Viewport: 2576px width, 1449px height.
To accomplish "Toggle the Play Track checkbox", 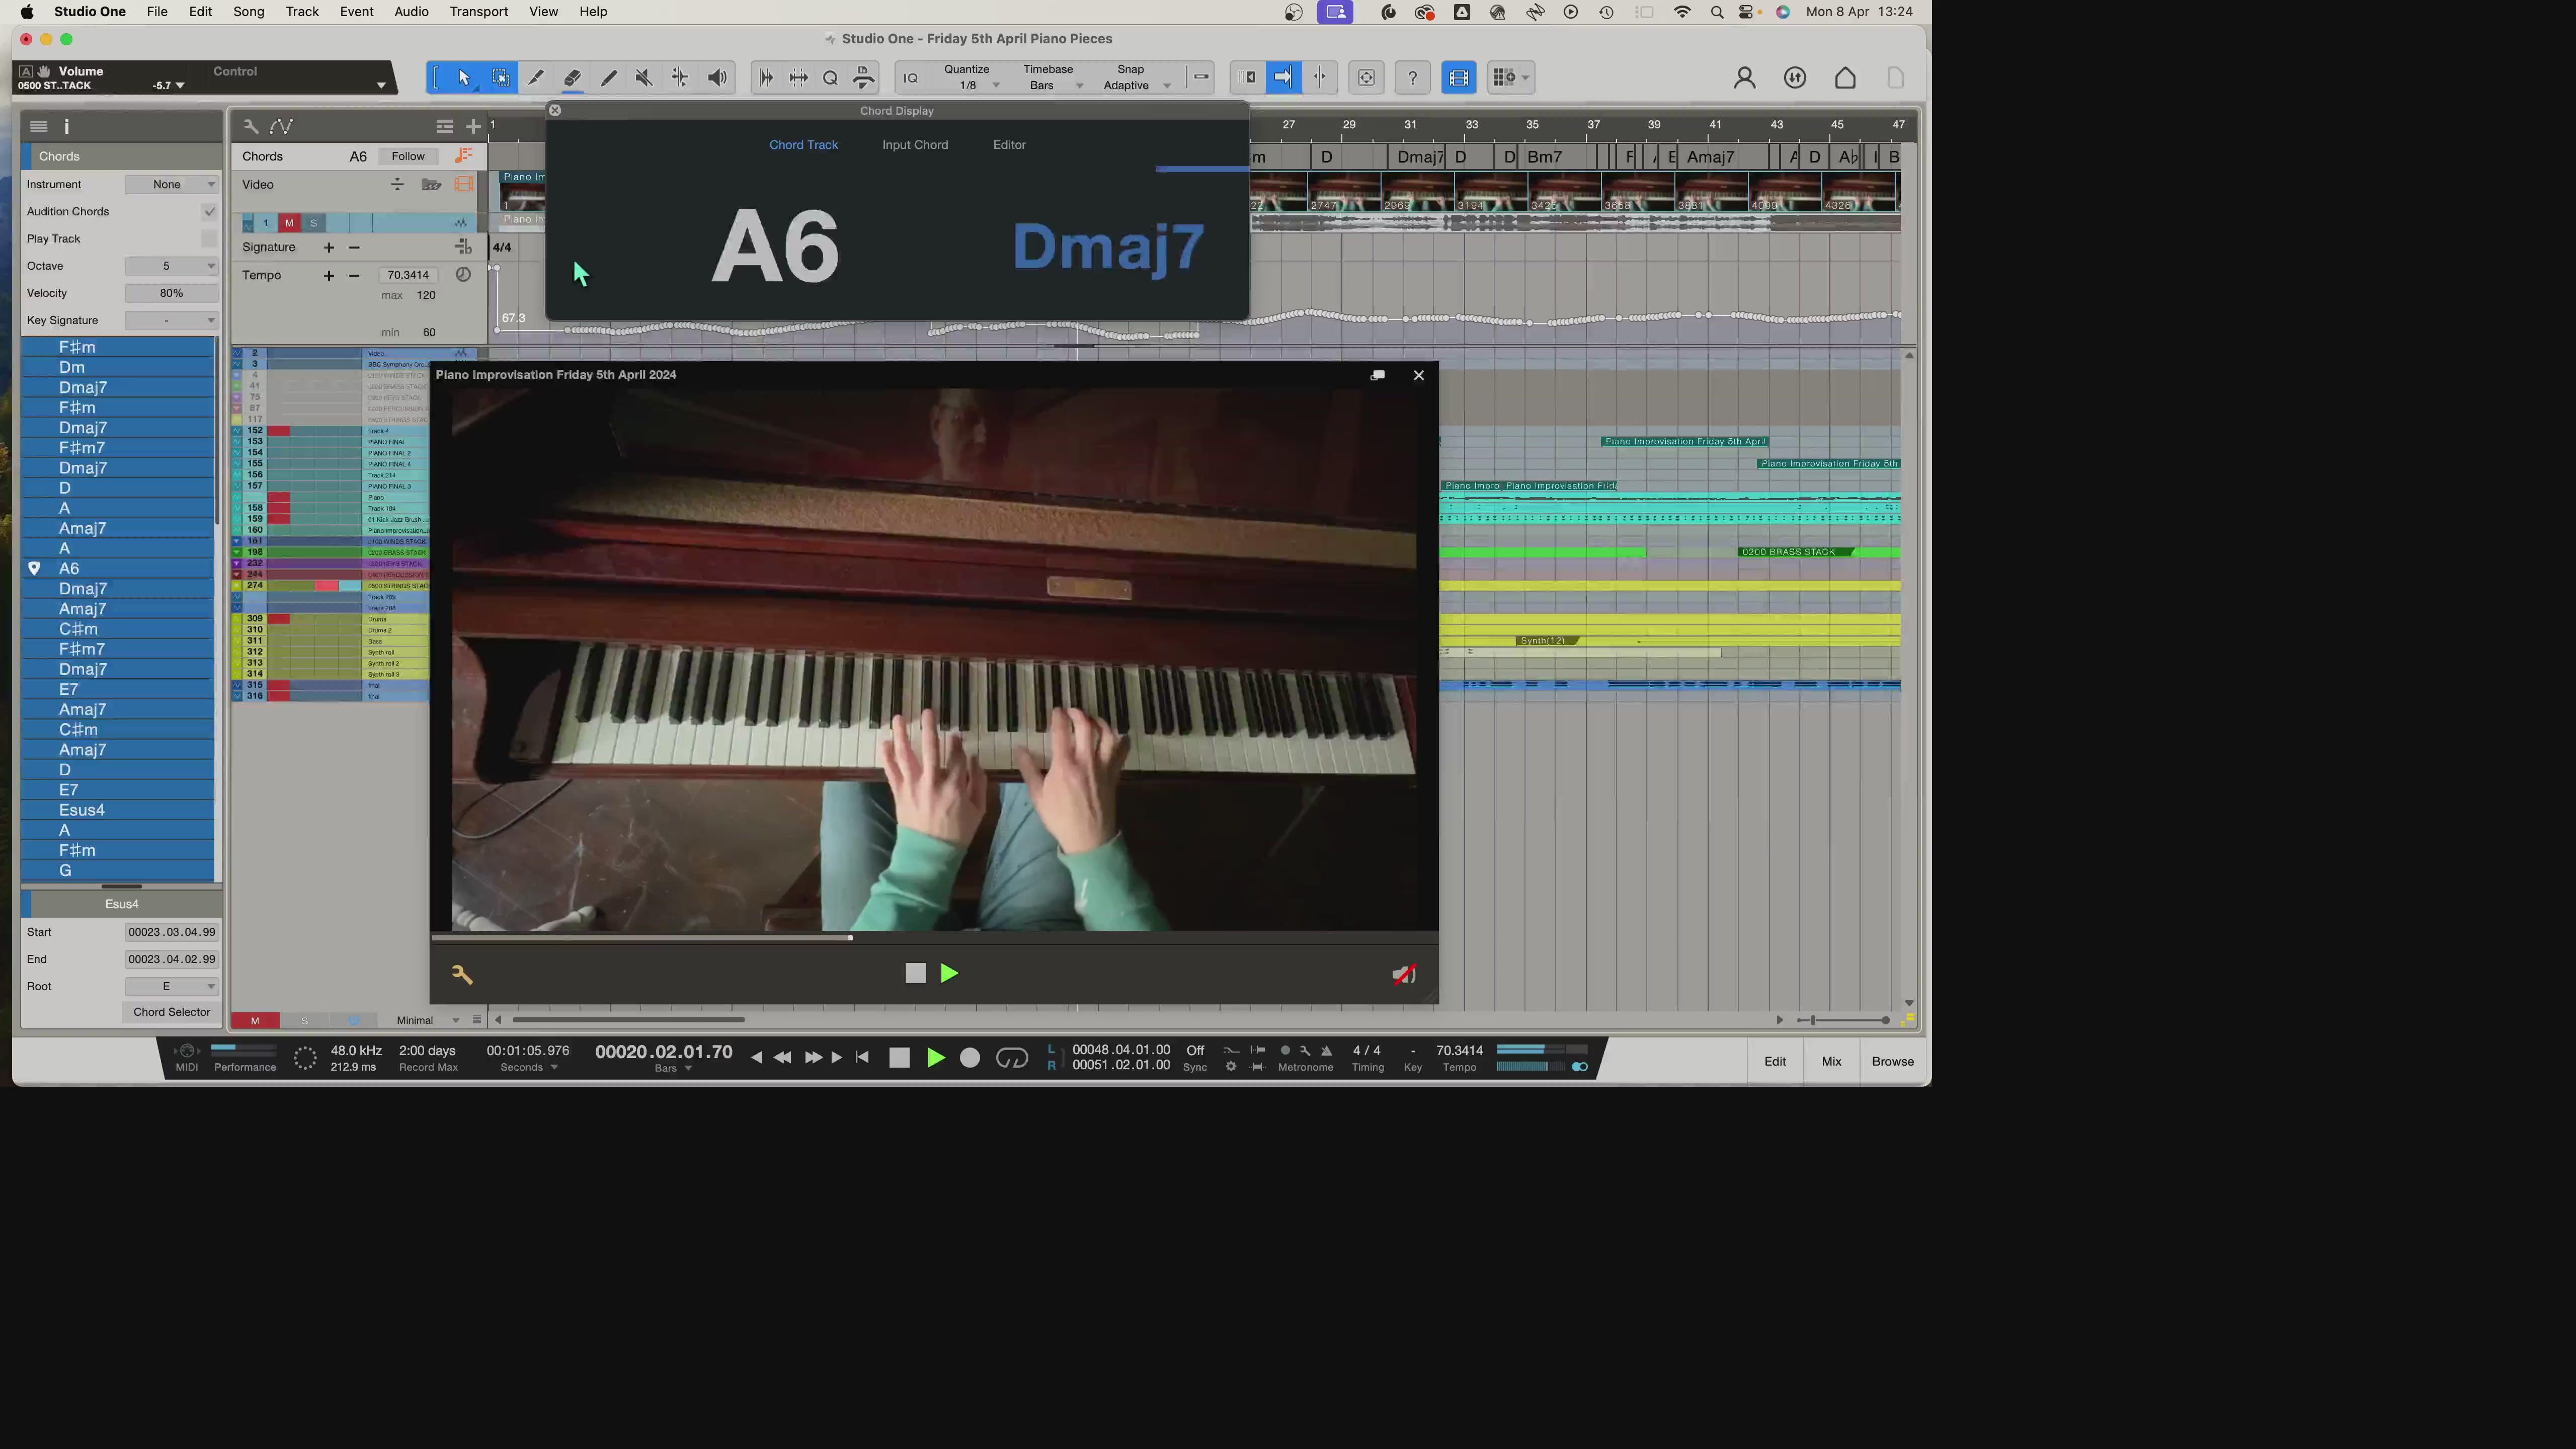I will (209, 238).
